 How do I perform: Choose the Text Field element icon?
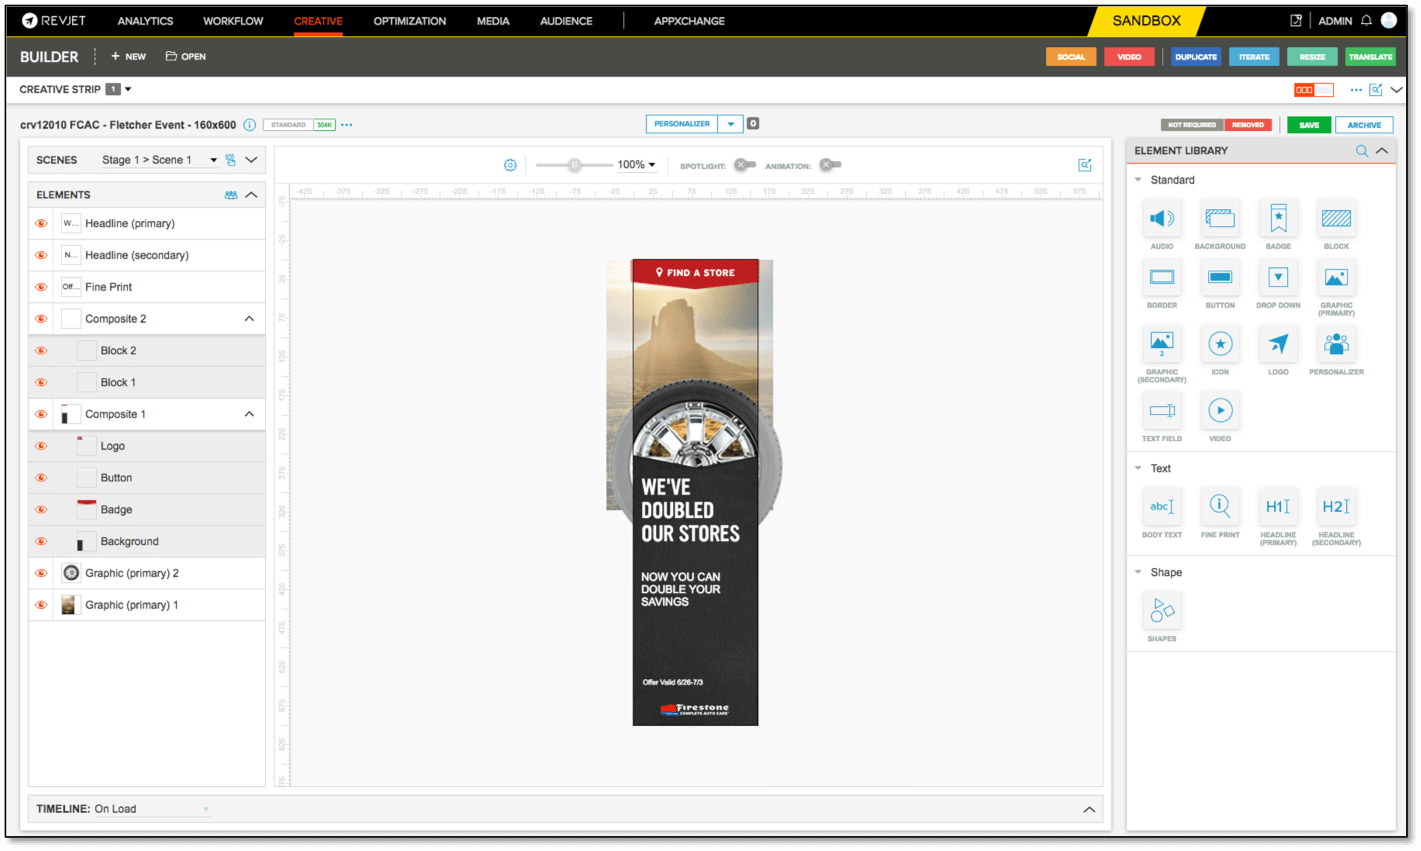pyautogui.click(x=1162, y=412)
